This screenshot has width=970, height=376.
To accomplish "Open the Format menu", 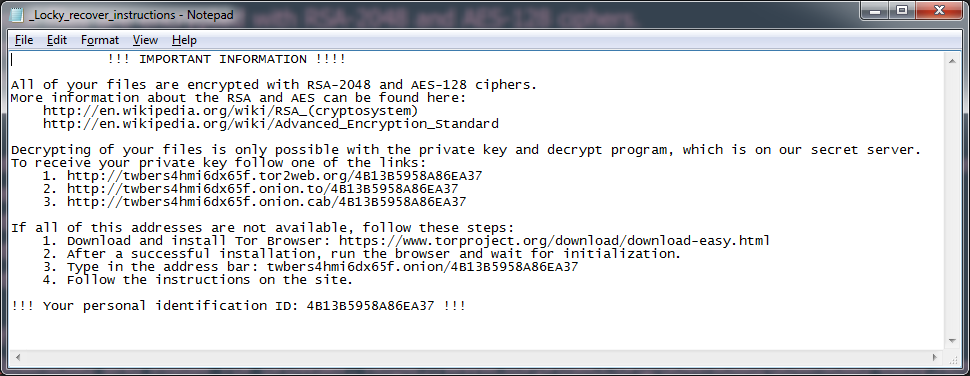I will tap(100, 40).
